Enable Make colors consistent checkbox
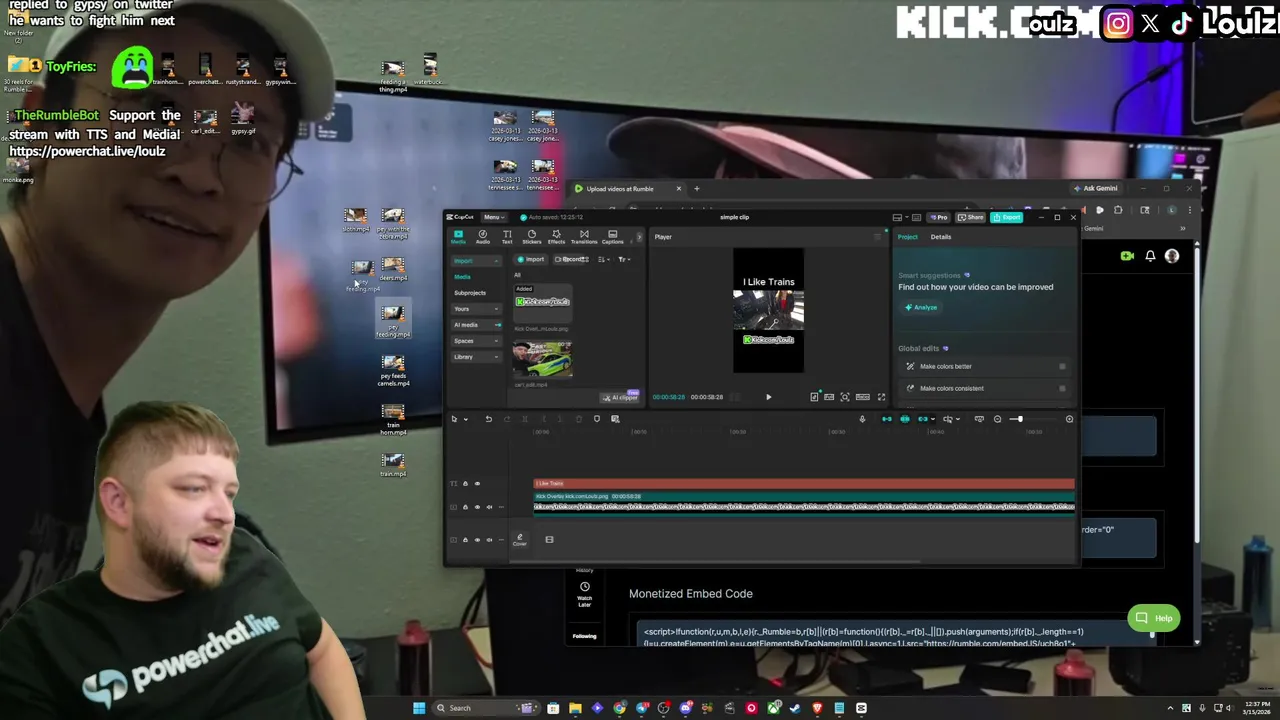The image size is (1280, 720). coord(1062,388)
